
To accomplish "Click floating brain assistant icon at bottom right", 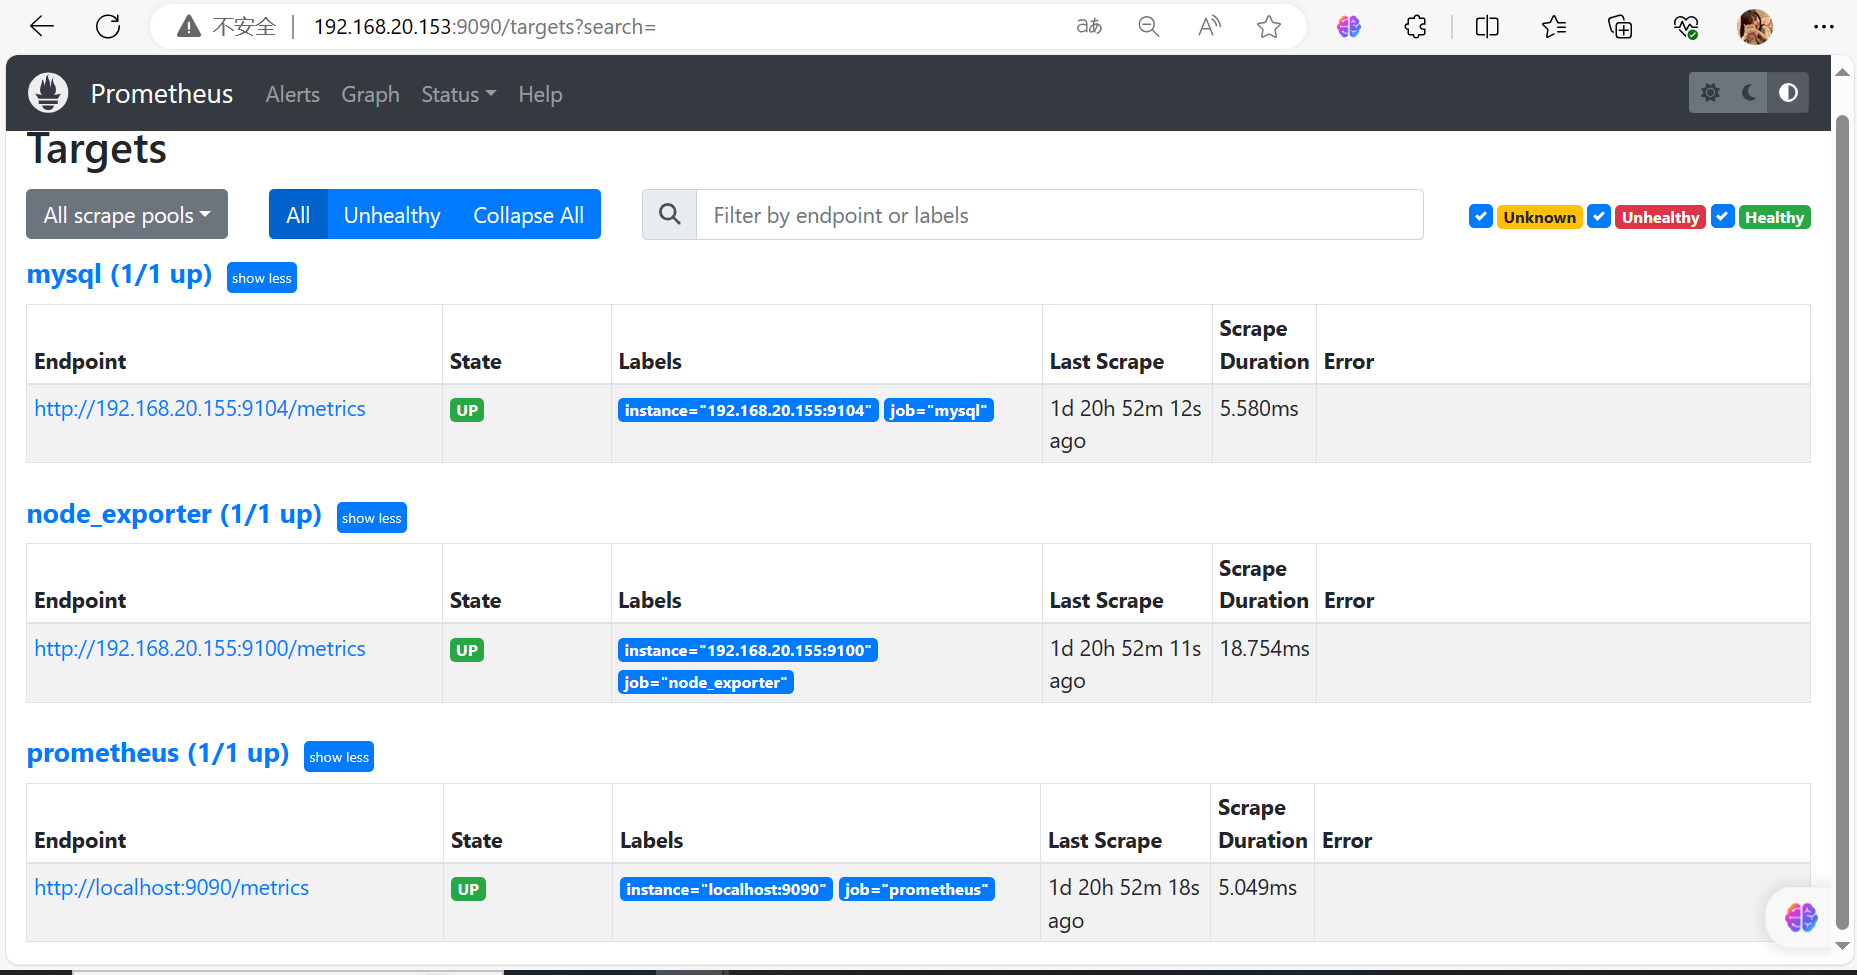I will (1801, 917).
